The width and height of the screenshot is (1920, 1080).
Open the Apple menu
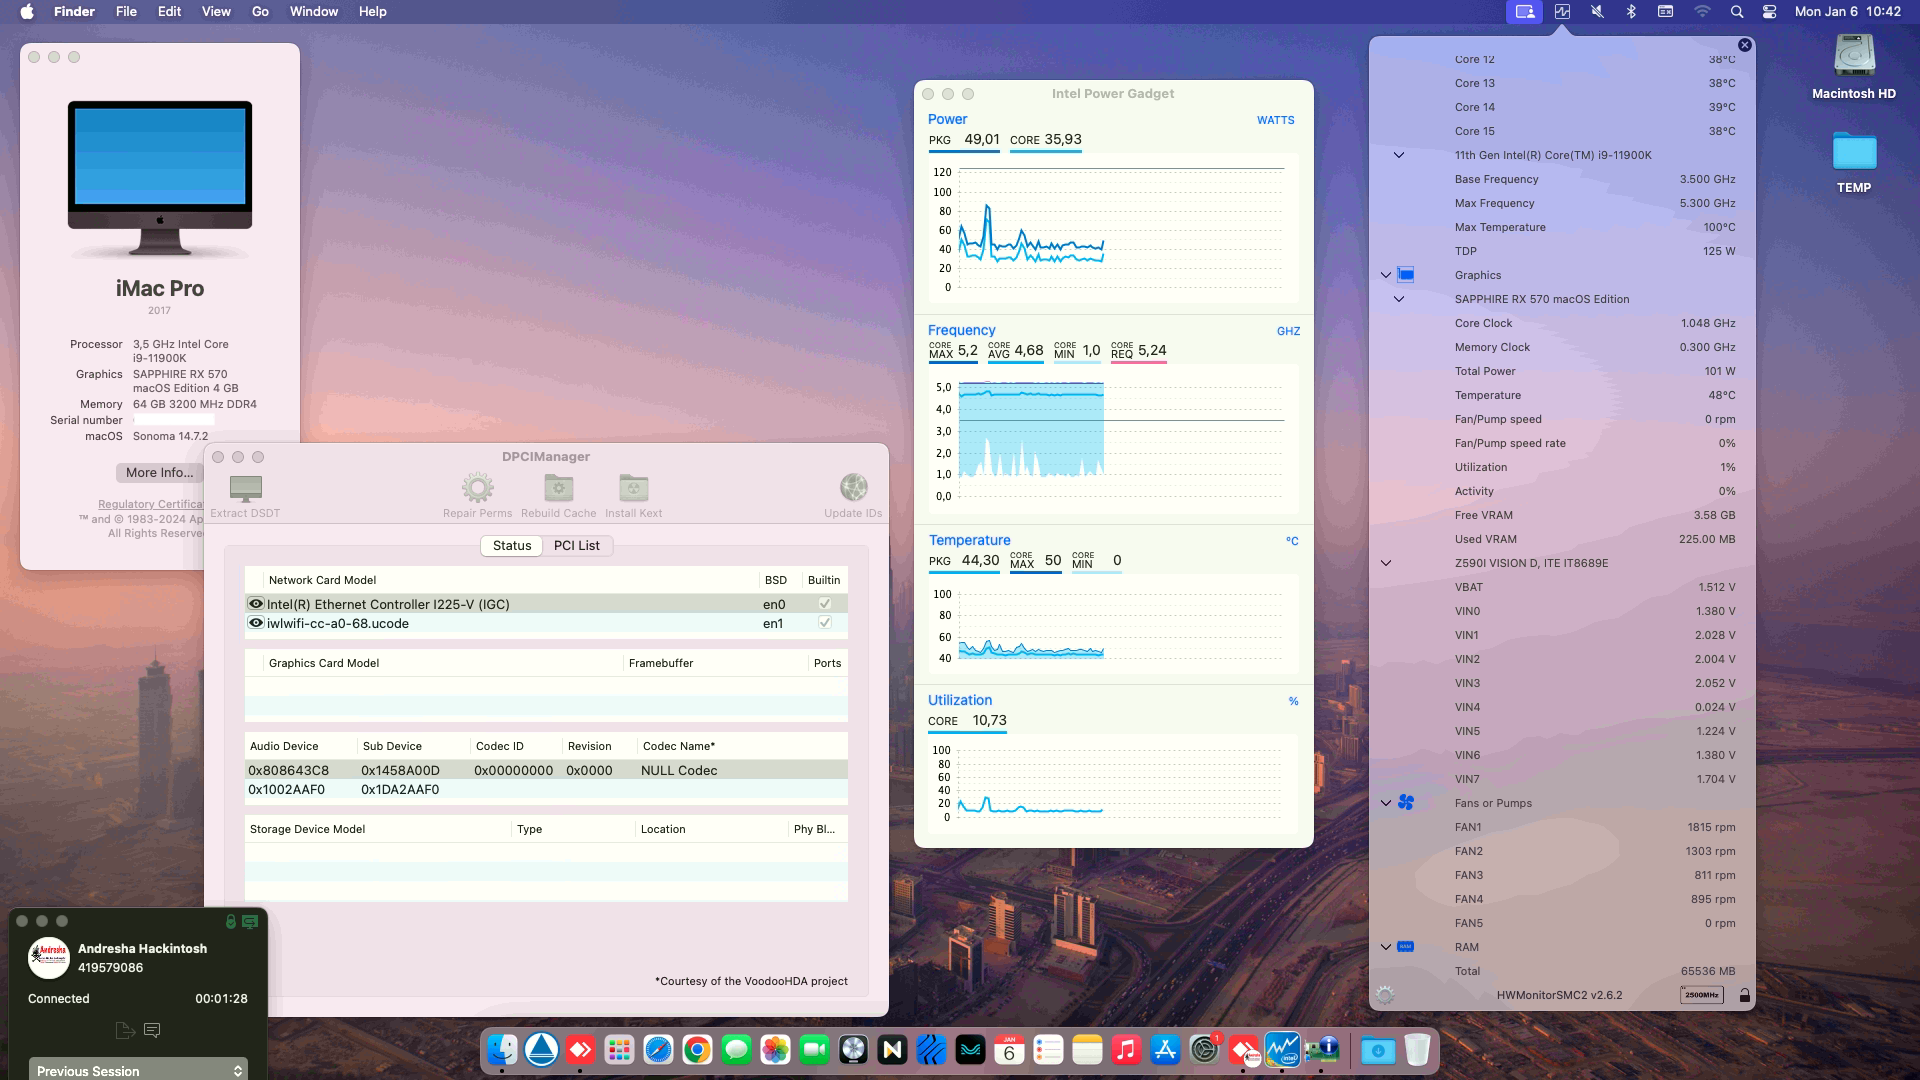click(x=27, y=12)
